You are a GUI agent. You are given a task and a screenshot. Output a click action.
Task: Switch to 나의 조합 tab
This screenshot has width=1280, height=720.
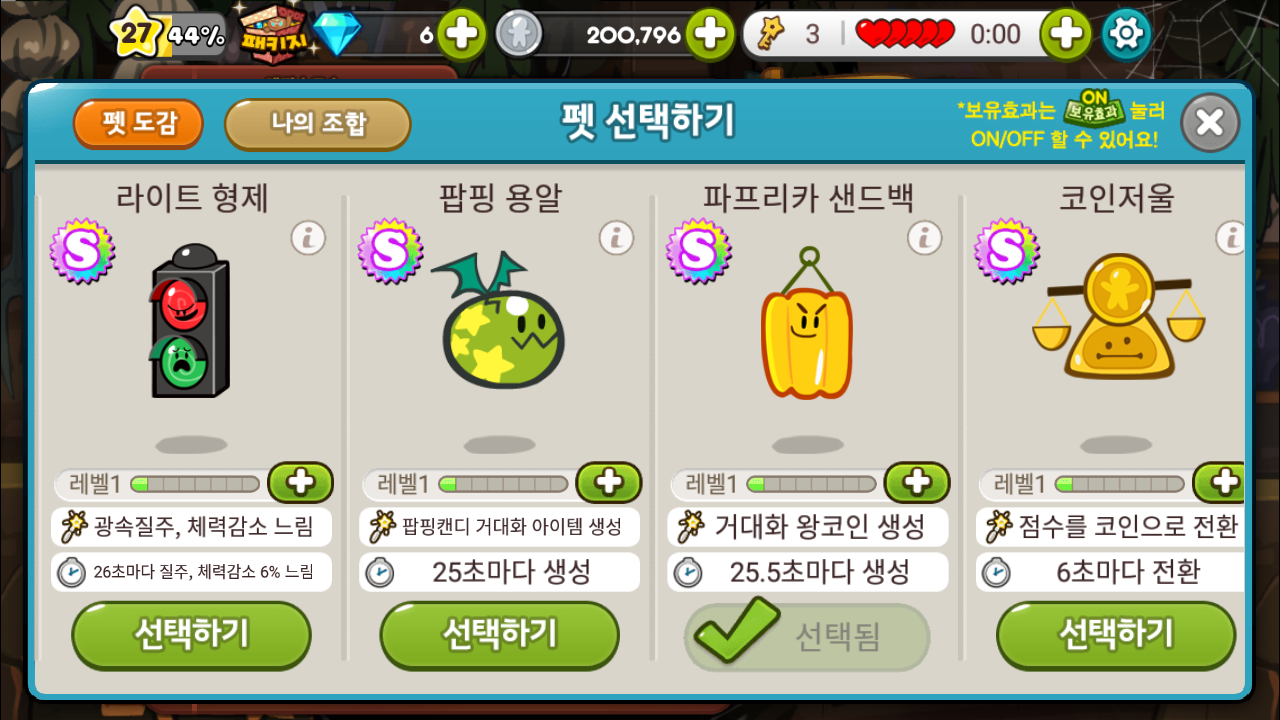click(x=318, y=124)
